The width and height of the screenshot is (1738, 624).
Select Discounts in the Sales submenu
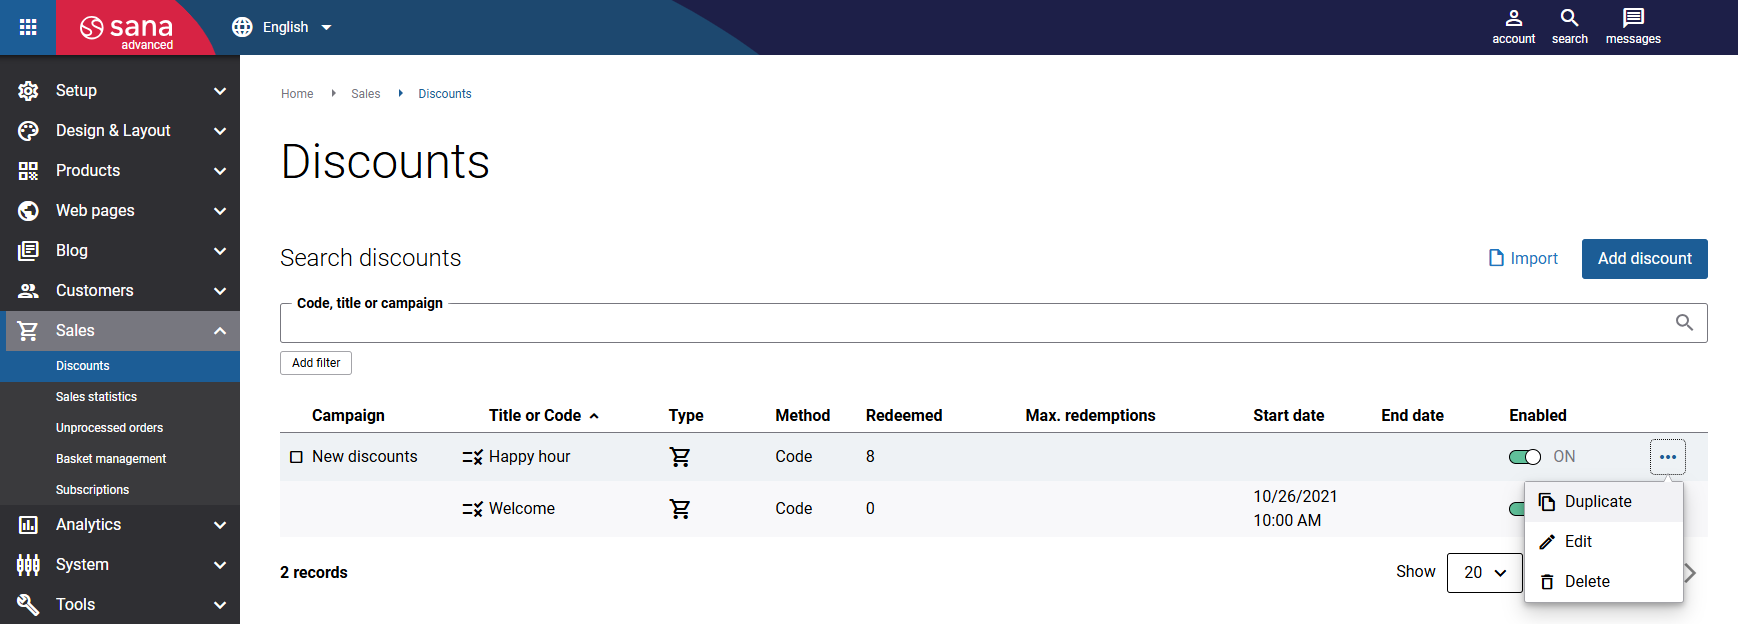click(x=120, y=366)
